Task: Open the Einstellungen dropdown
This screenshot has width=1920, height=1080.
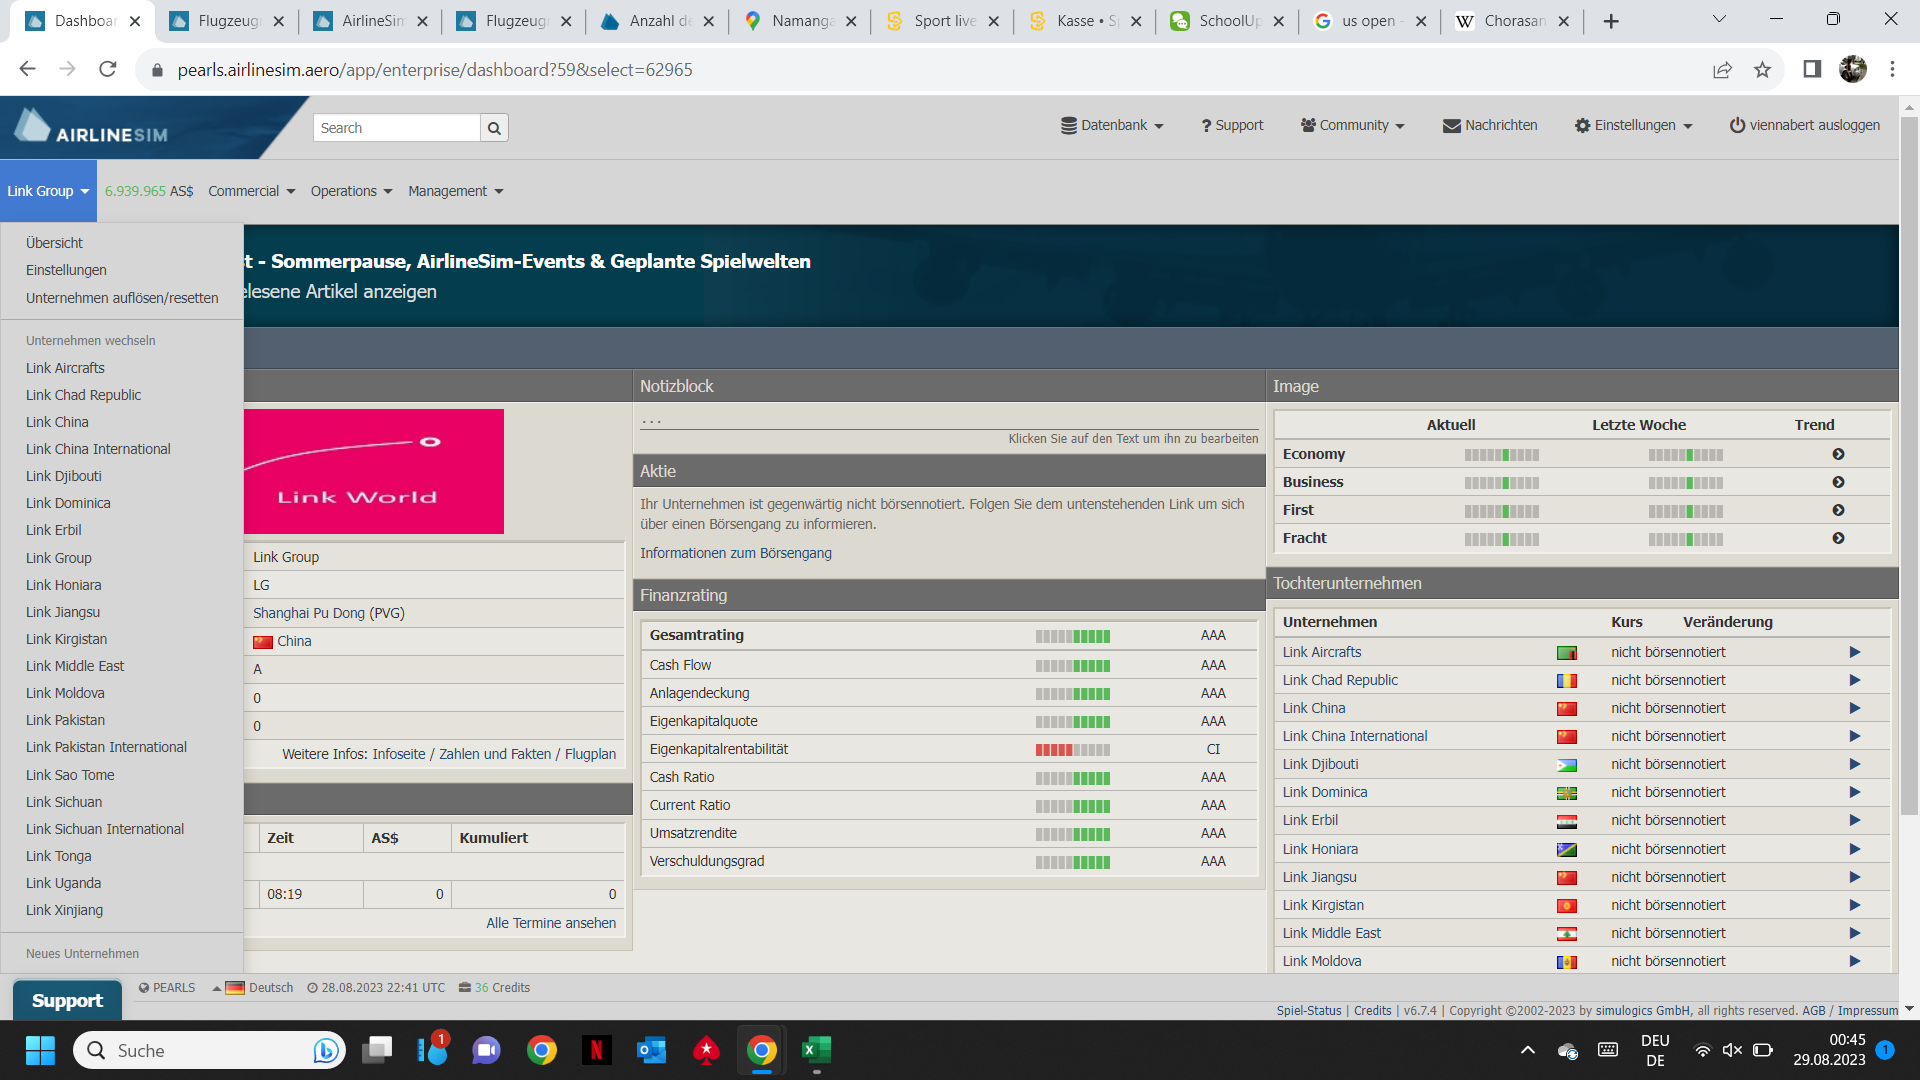Action: pyautogui.click(x=1633, y=126)
